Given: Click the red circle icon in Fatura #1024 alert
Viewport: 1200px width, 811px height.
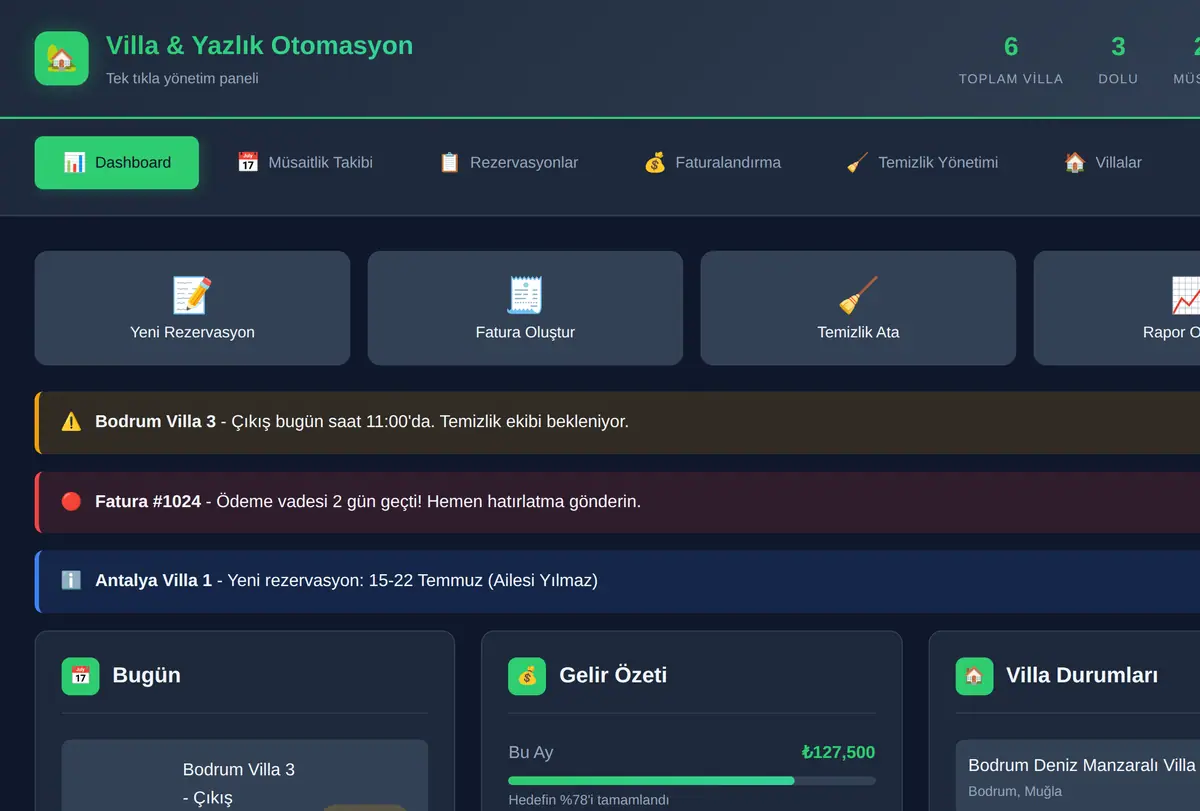Looking at the screenshot, I should click(71, 501).
